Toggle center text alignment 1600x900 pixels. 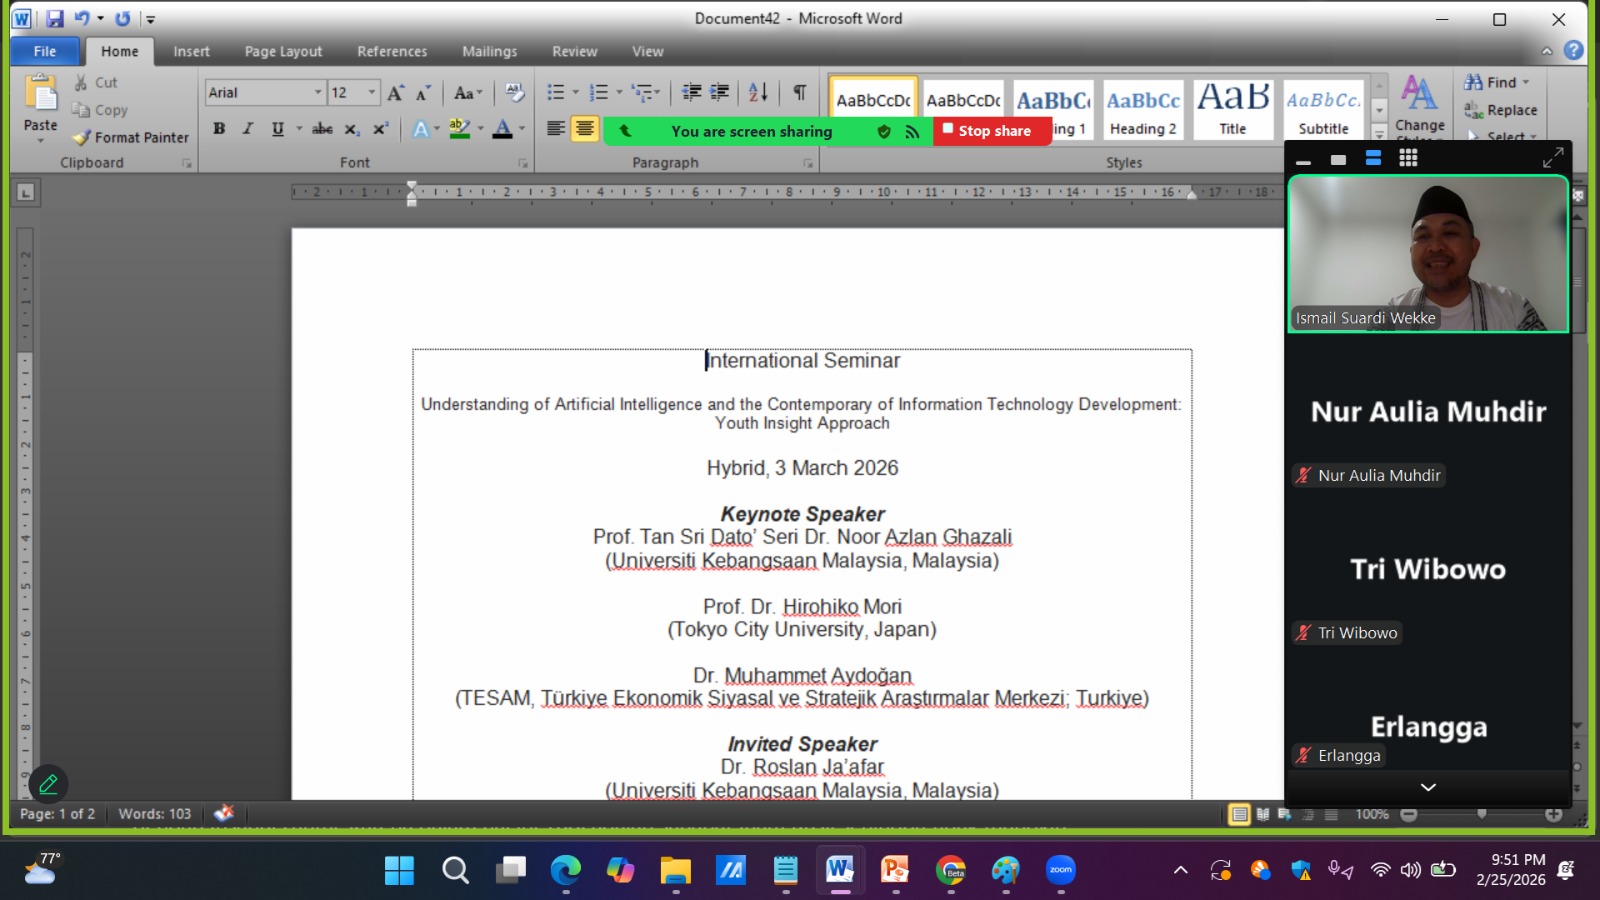pyautogui.click(x=585, y=129)
